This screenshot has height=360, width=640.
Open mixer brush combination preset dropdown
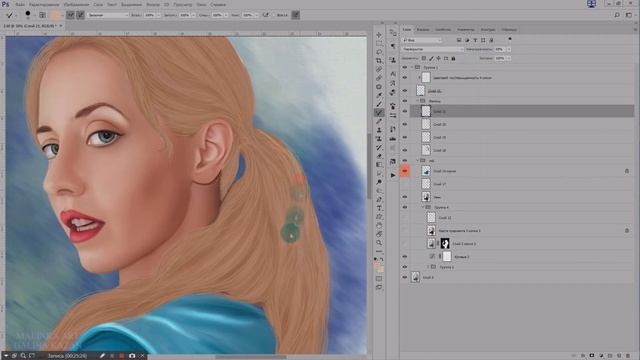coord(108,15)
